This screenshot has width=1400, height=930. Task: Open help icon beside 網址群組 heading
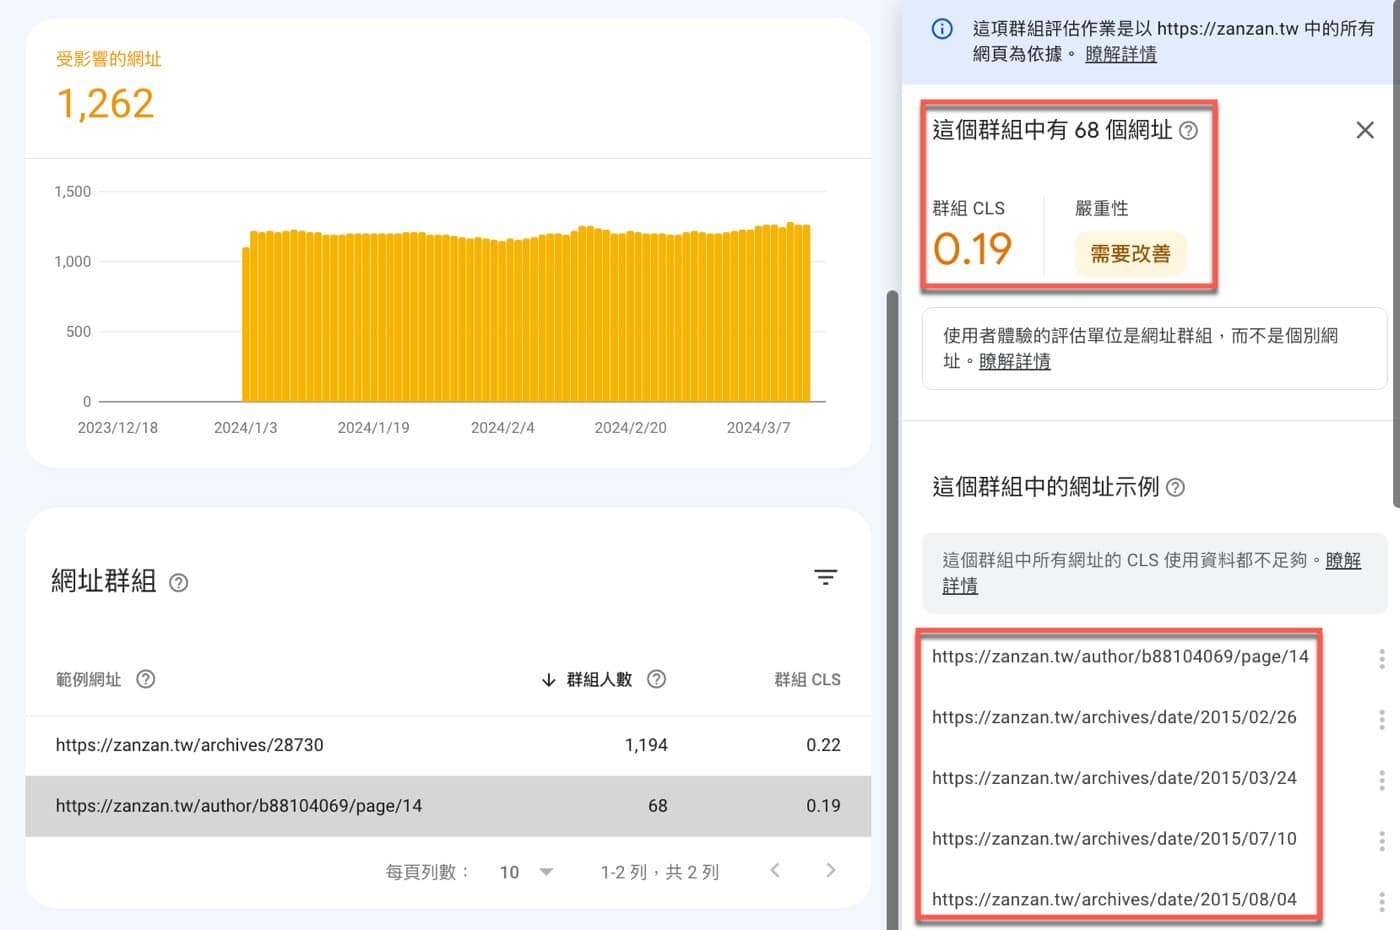click(179, 583)
